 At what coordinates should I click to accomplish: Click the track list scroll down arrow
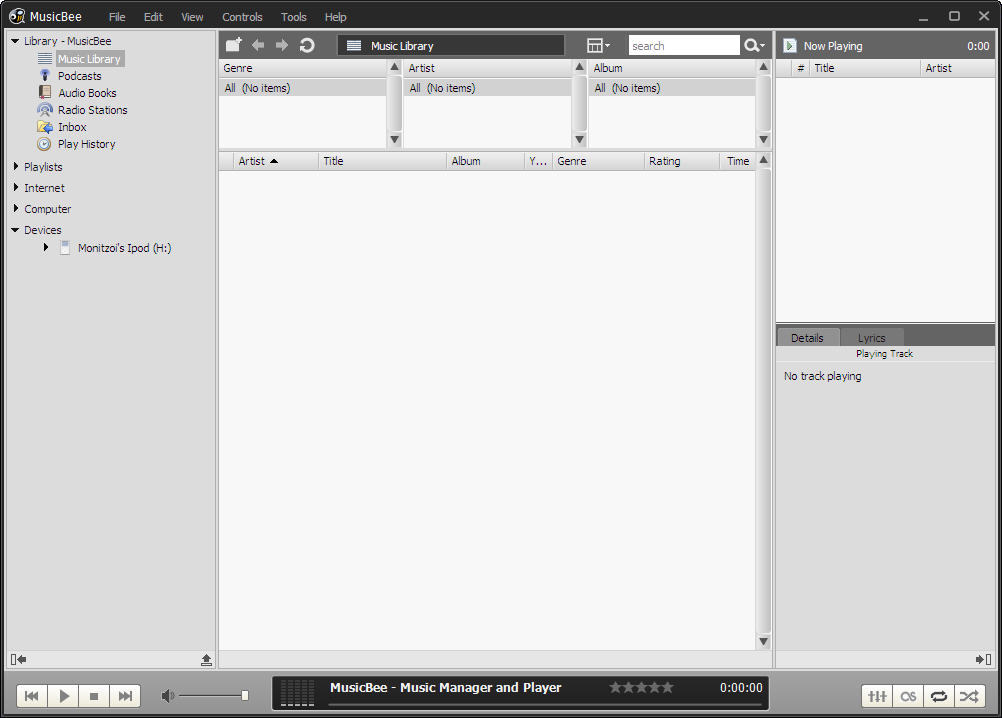pyautogui.click(x=763, y=641)
